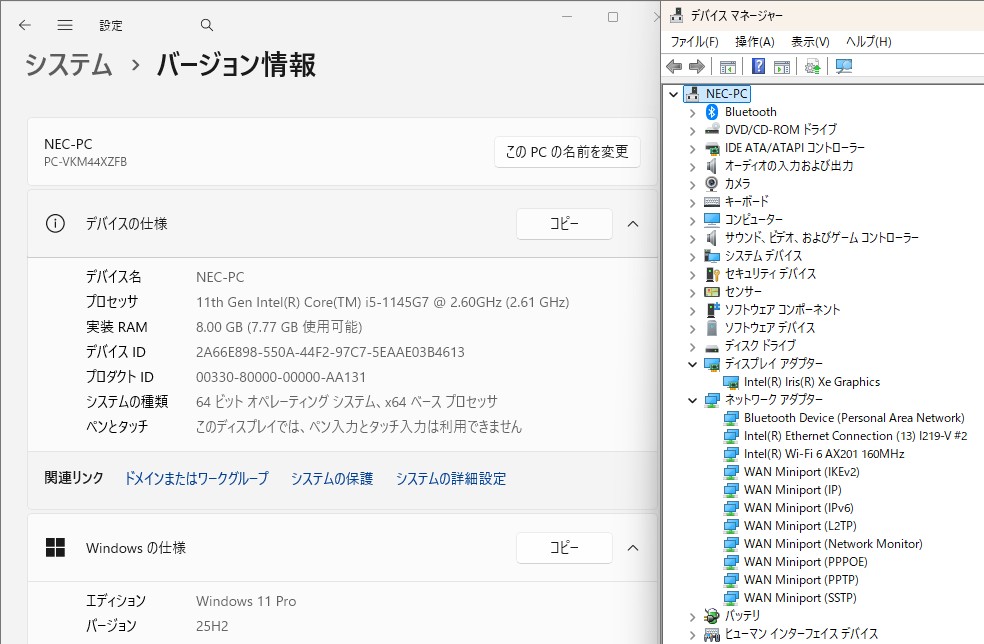Select Intel(R) Iris(R) Xe Graphics device
984x644 pixels.
point(811,382)
